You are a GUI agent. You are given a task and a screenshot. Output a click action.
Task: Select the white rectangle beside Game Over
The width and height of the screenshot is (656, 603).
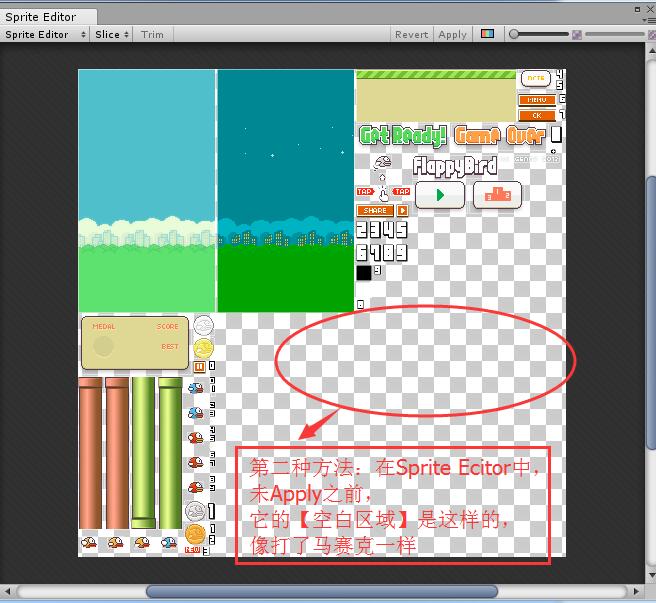click(x=556, y=135)
